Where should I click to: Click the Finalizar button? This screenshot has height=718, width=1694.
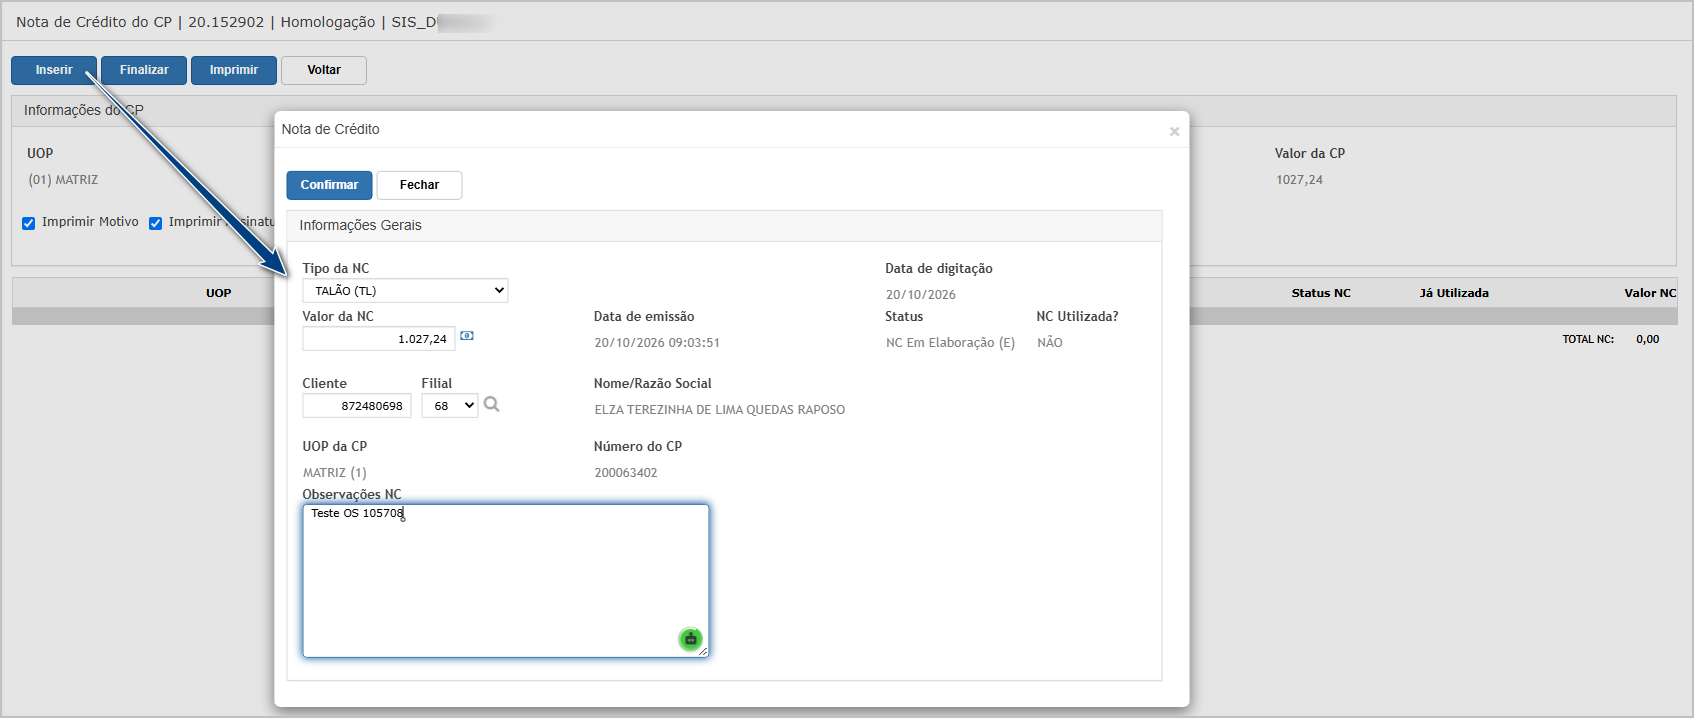pos(144,70)
